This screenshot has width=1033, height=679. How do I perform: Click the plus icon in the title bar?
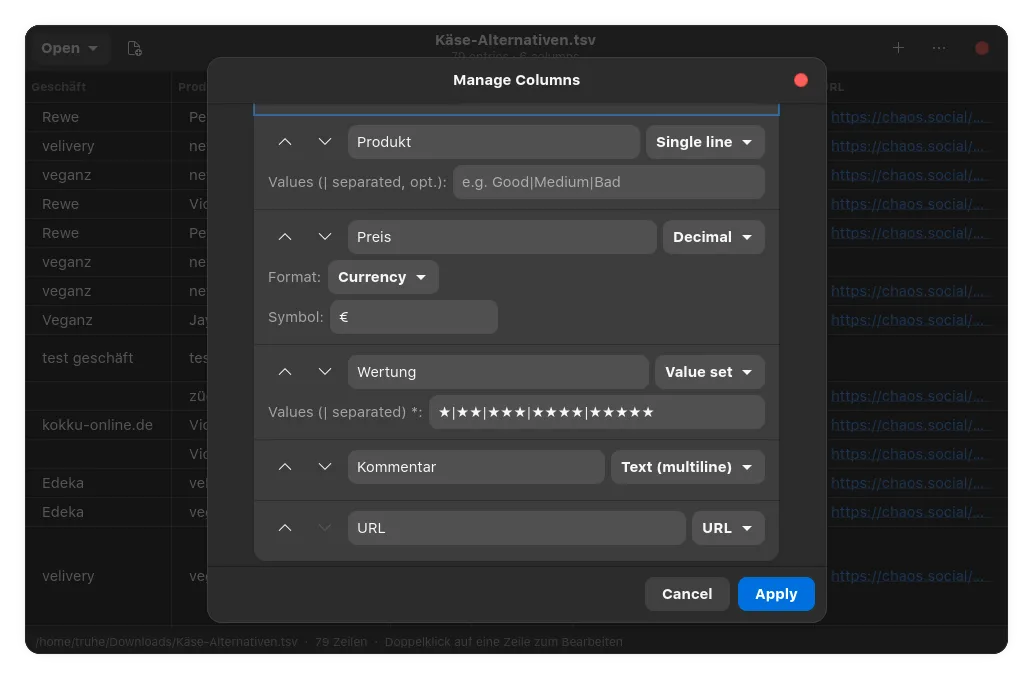pyautogui.click(x=898, y=47)
